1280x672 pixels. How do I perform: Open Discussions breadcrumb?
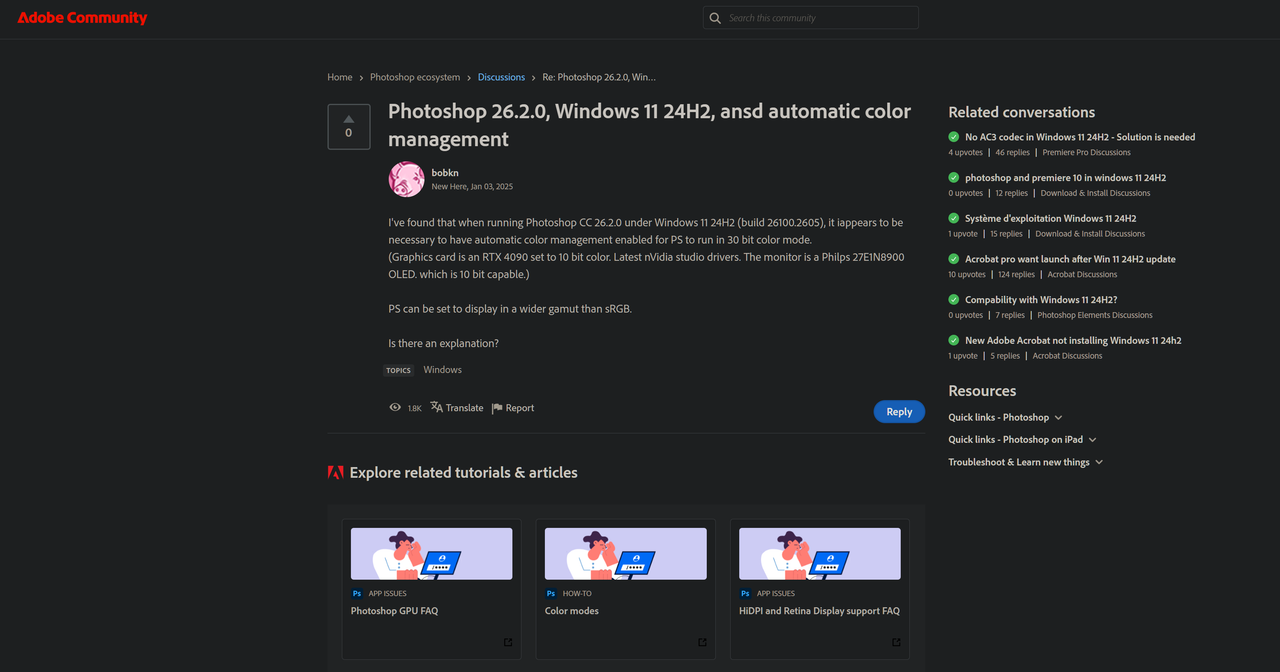click(x=501, y=77)
